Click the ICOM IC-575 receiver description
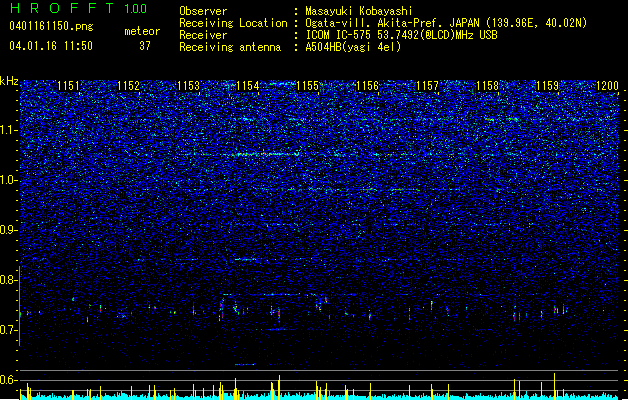Screen dimensions: 629x400 click(401, 35)
